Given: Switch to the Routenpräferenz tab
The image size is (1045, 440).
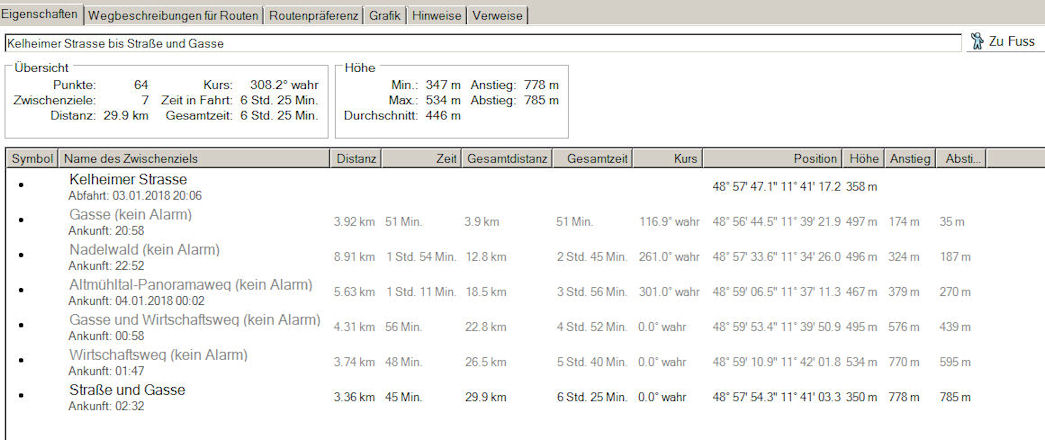Looking at the screenshot, I should point(314,15).
